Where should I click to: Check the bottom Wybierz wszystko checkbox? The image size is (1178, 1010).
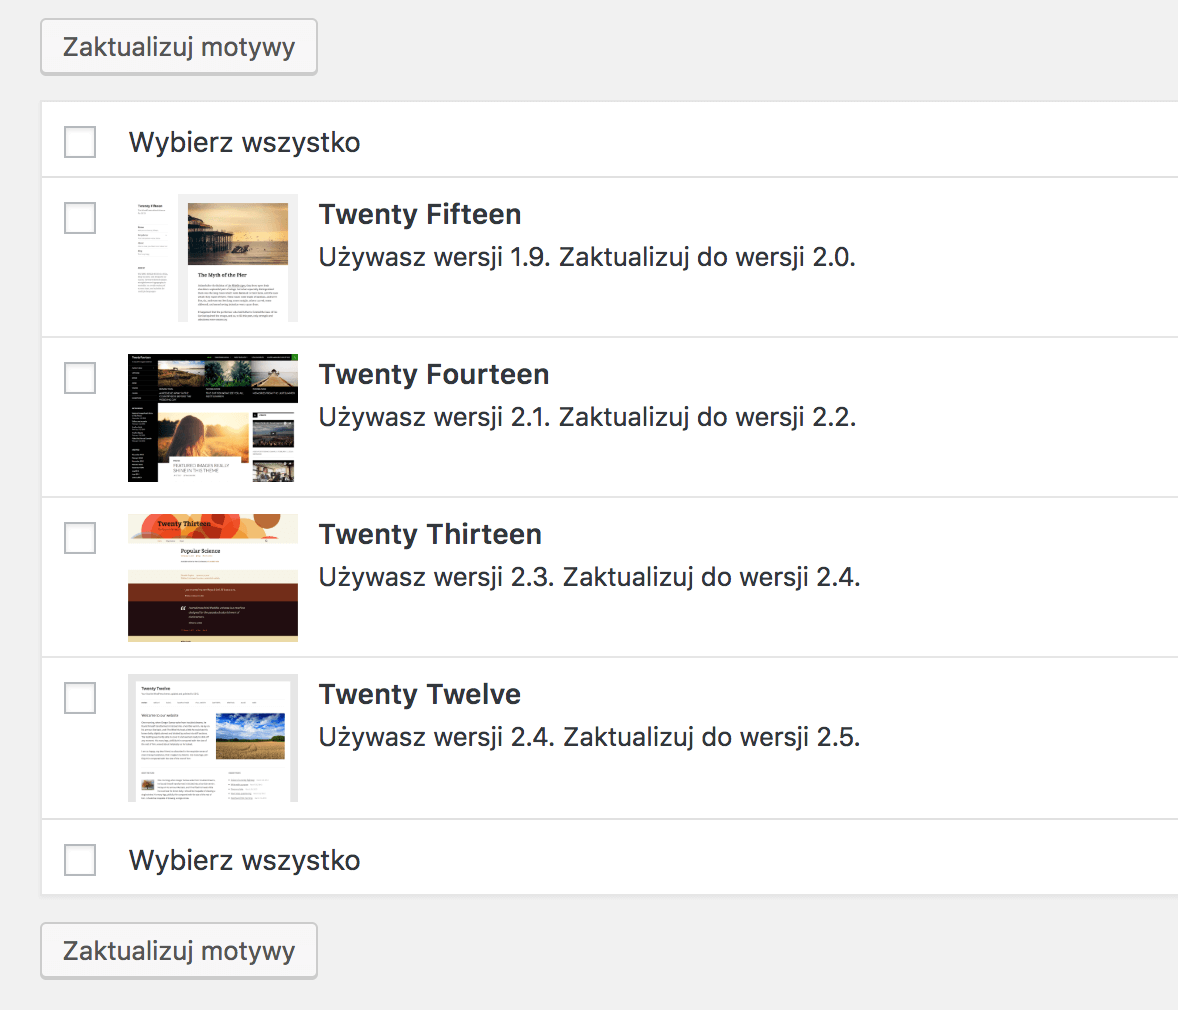(x=80, y=860)
